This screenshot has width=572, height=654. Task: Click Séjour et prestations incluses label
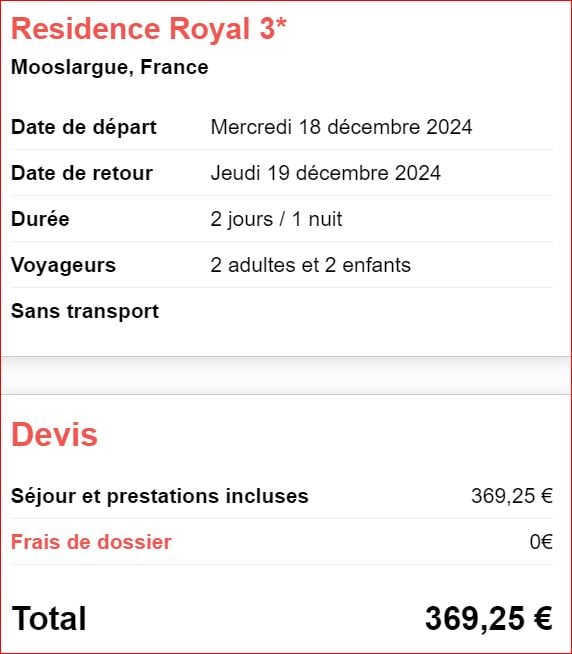pyautogui.click(x=159, y=496)
